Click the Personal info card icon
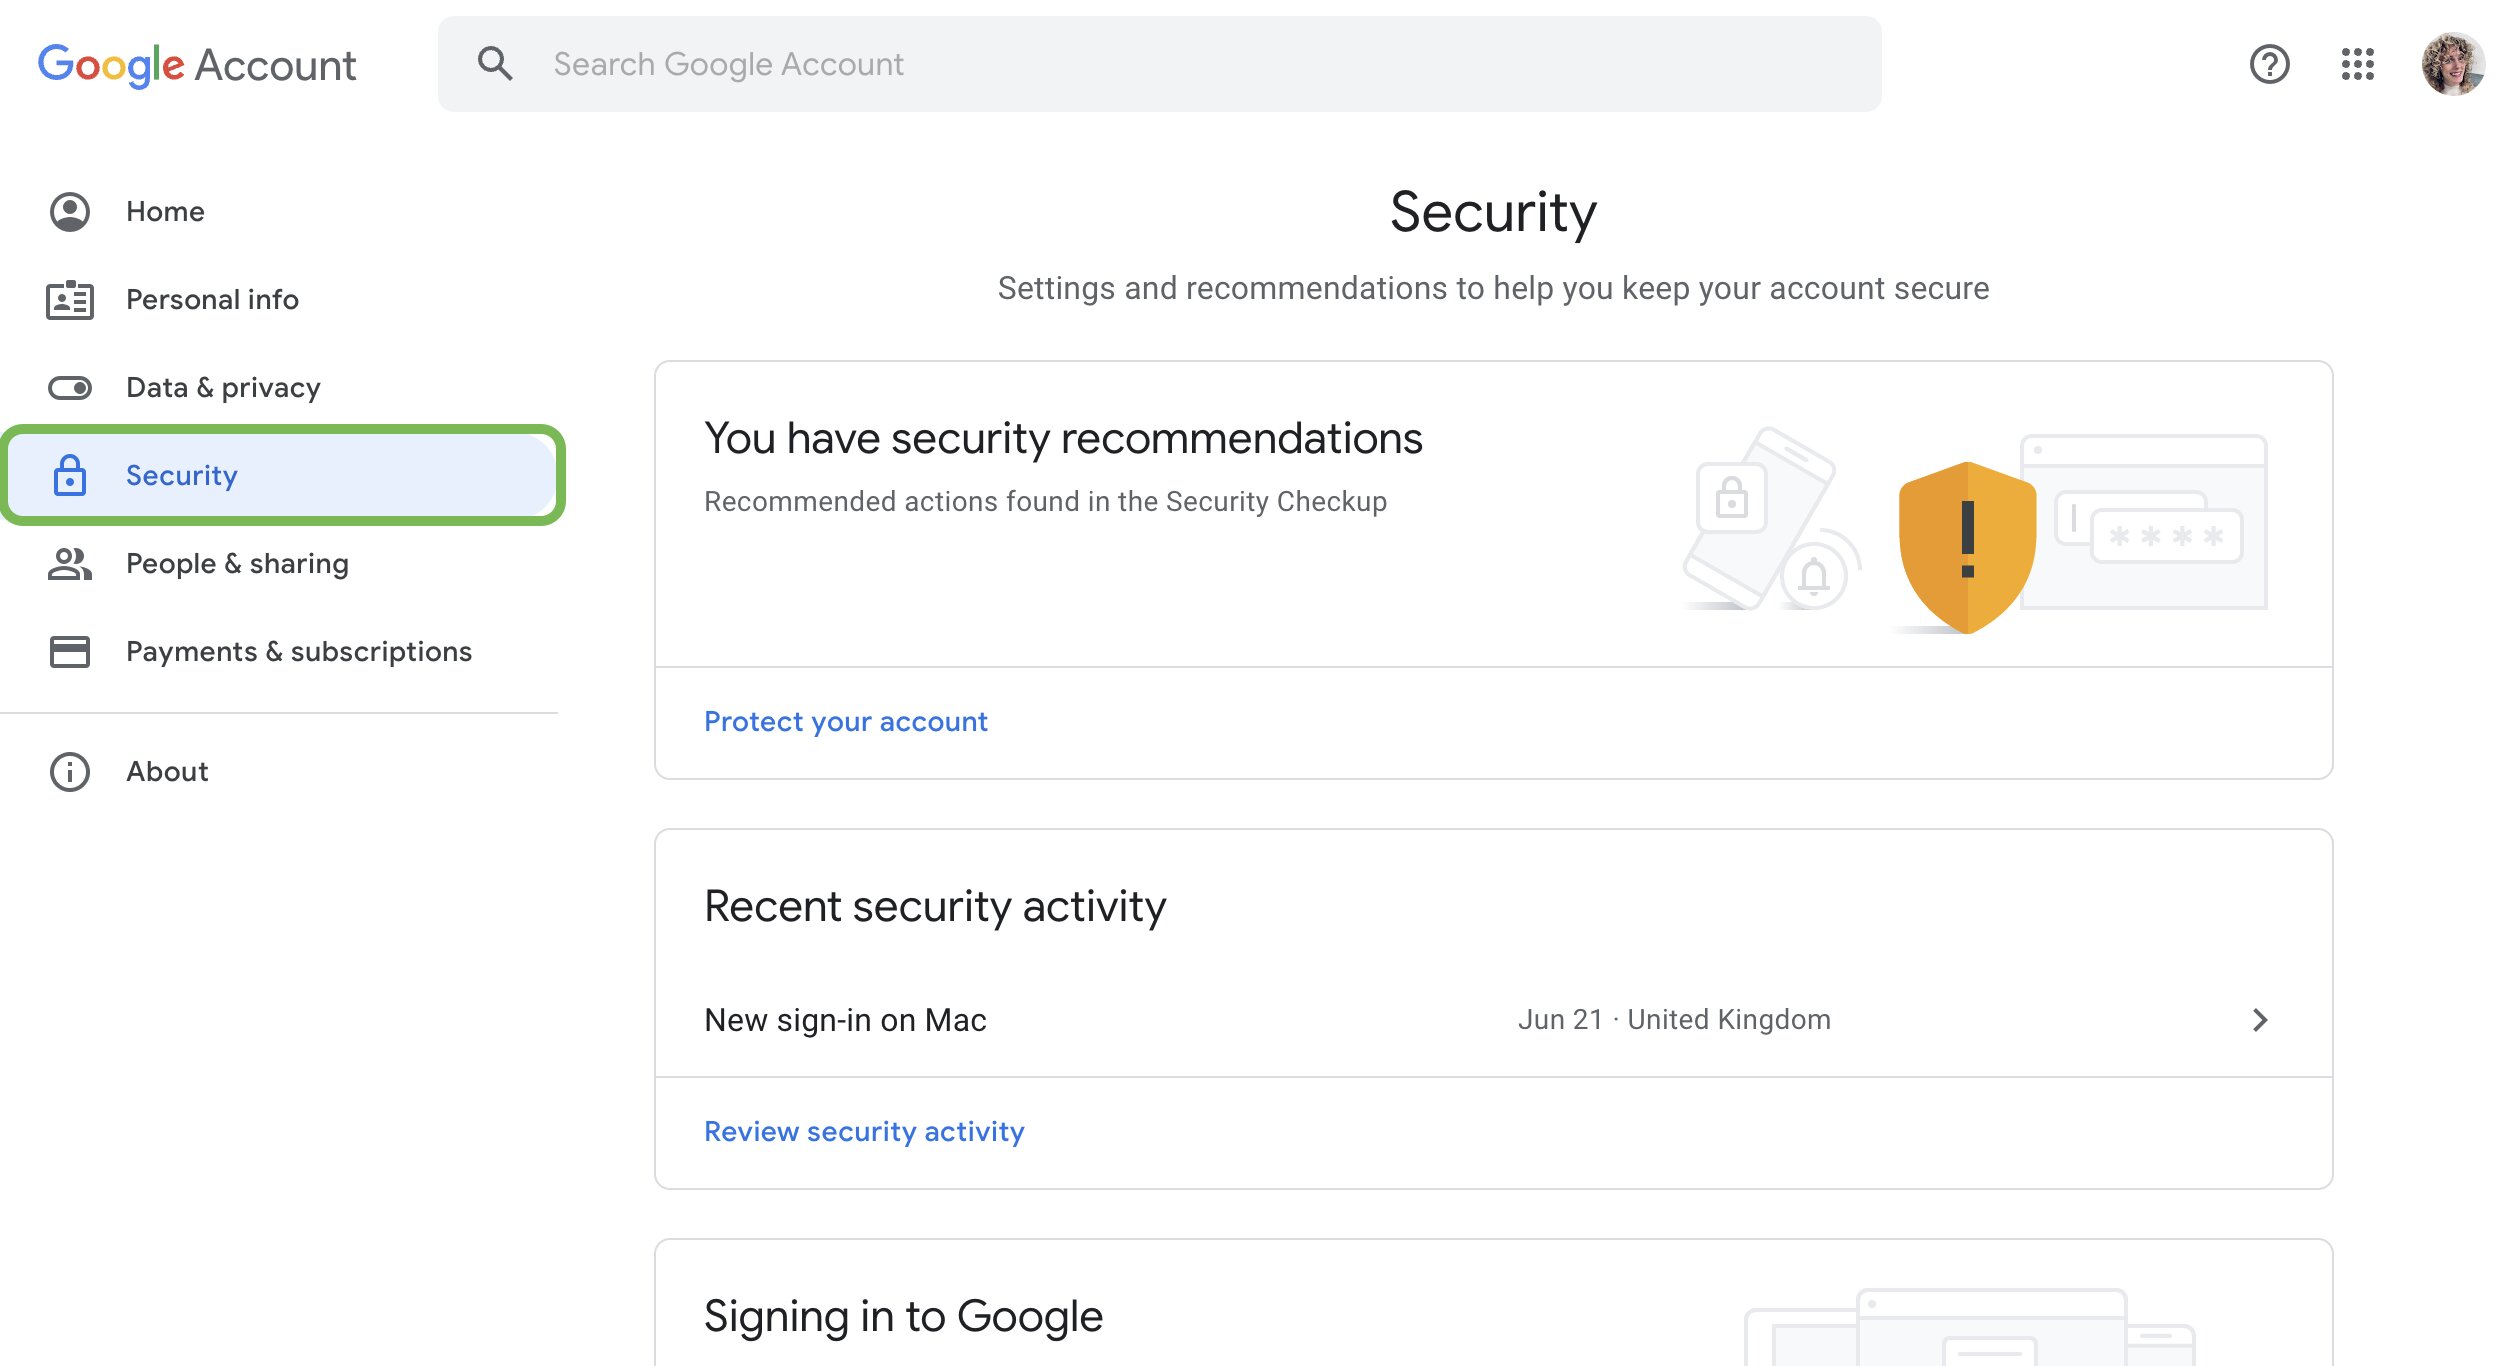The height and width of the screenshot is (1366, 2518). coord(70,300)
